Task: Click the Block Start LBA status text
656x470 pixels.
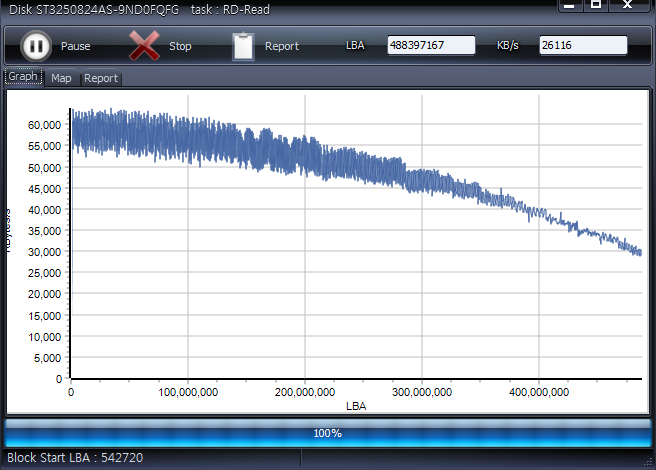Action: pyautogui.click(x=75, y=457)
